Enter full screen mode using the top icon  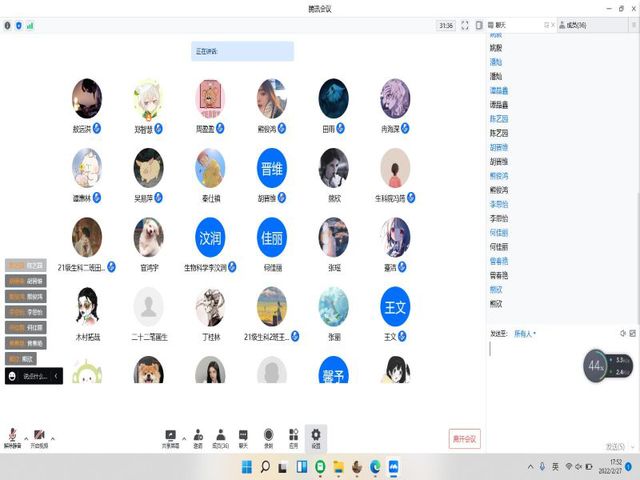[465, 25]
